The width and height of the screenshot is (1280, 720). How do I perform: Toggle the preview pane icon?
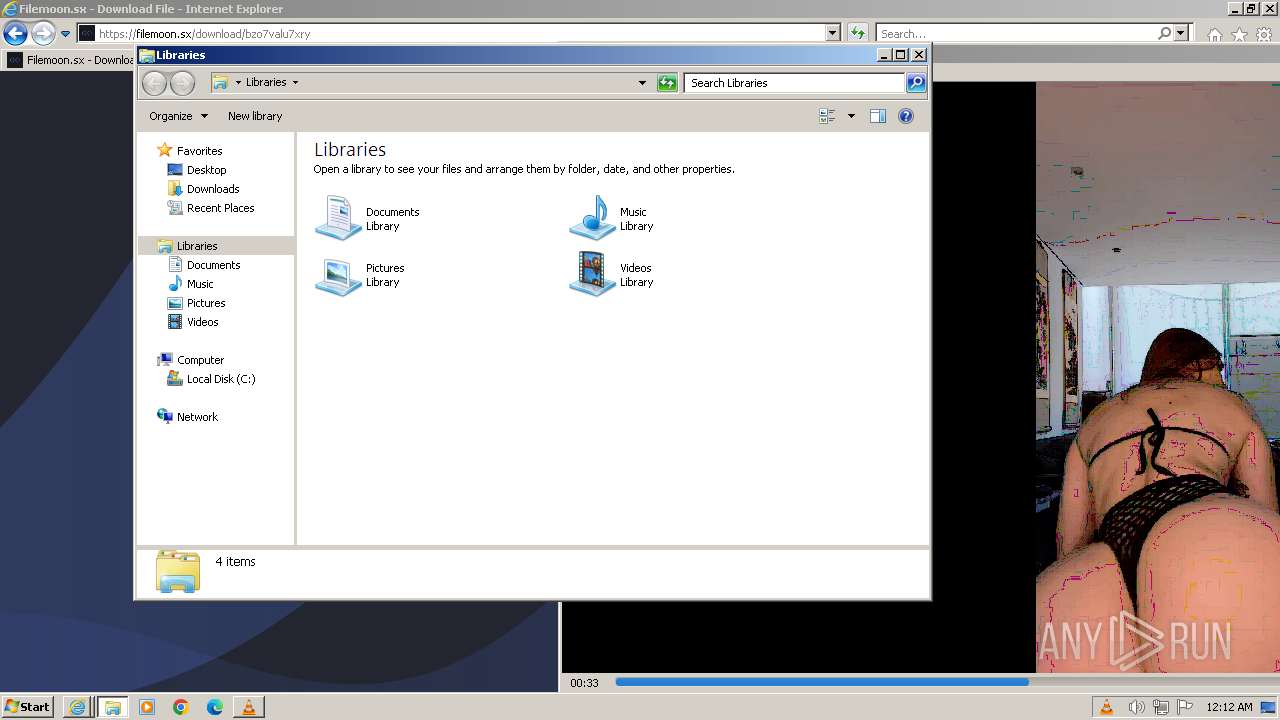click(878, 116)
